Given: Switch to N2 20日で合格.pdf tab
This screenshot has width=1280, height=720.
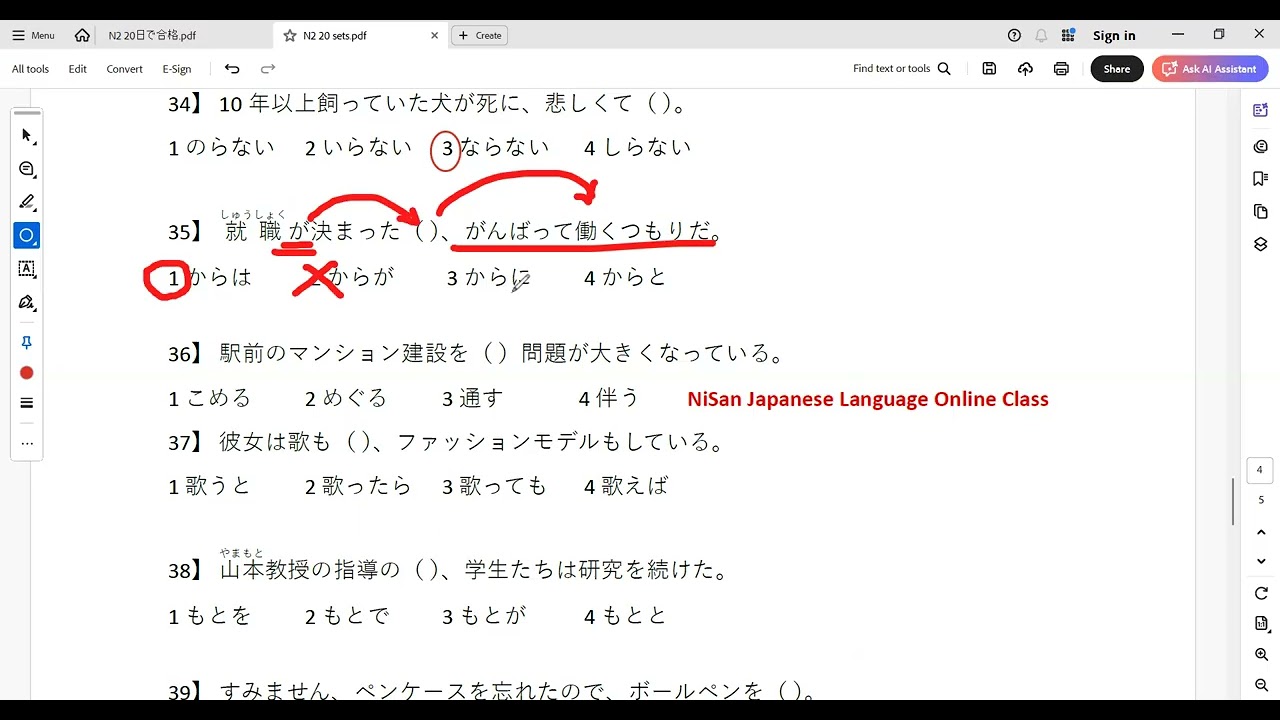Looking at the screenshot, I should (x=152, y=35).
